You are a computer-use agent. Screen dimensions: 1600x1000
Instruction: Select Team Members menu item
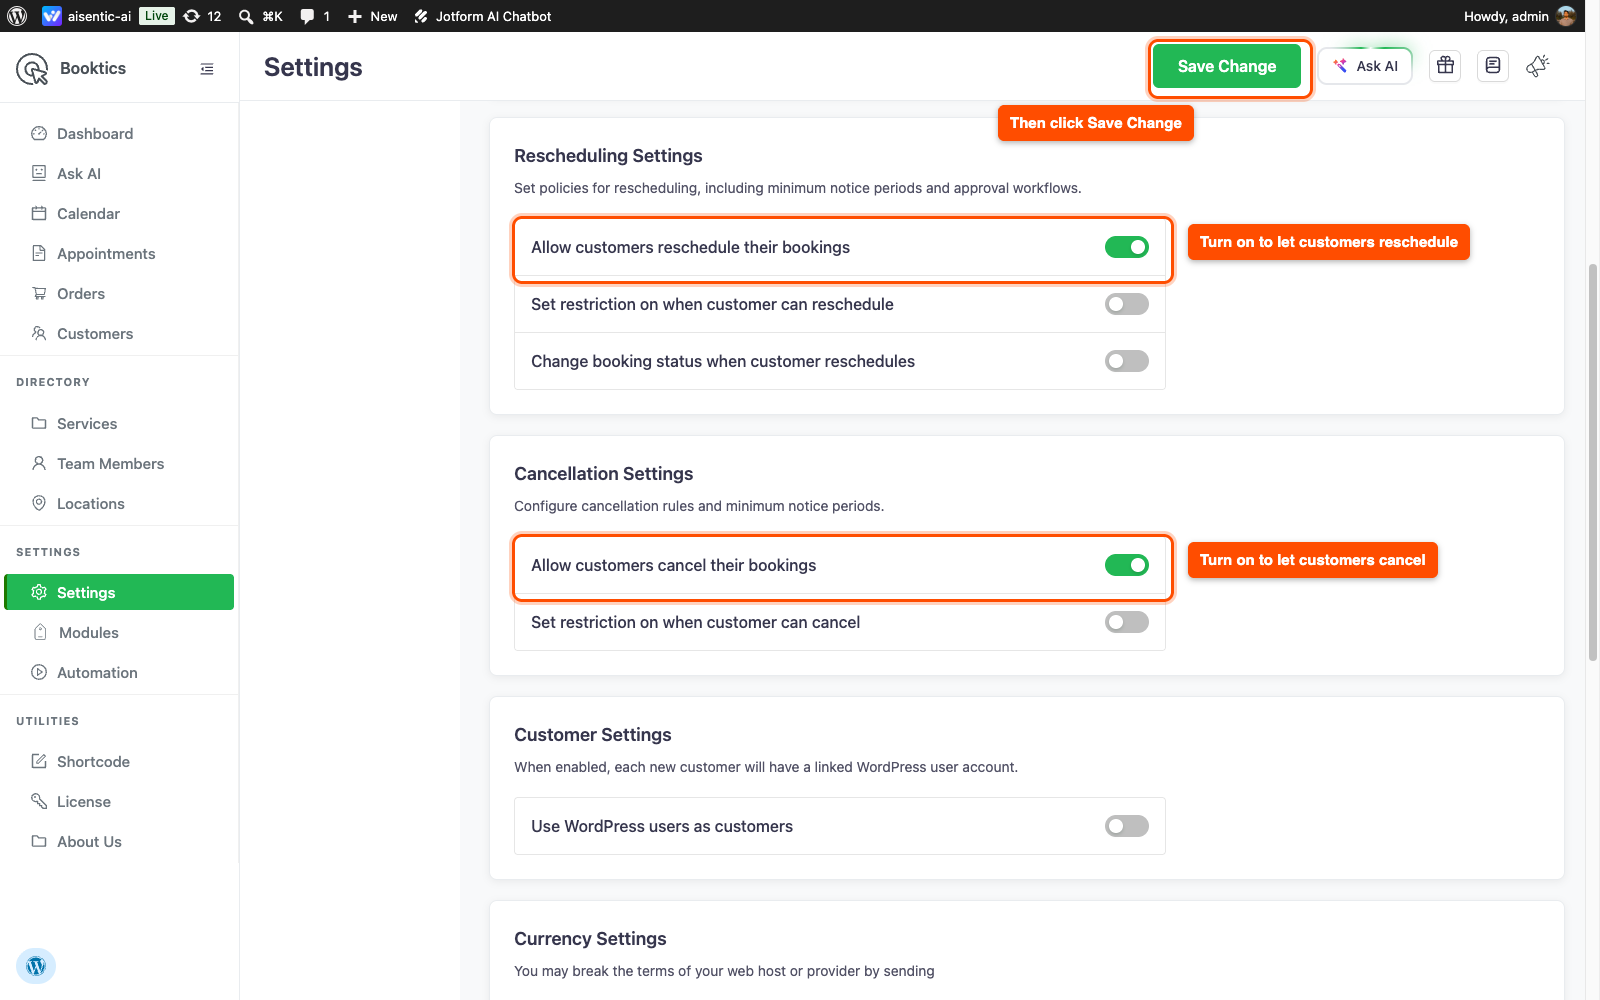coord(119,464)
